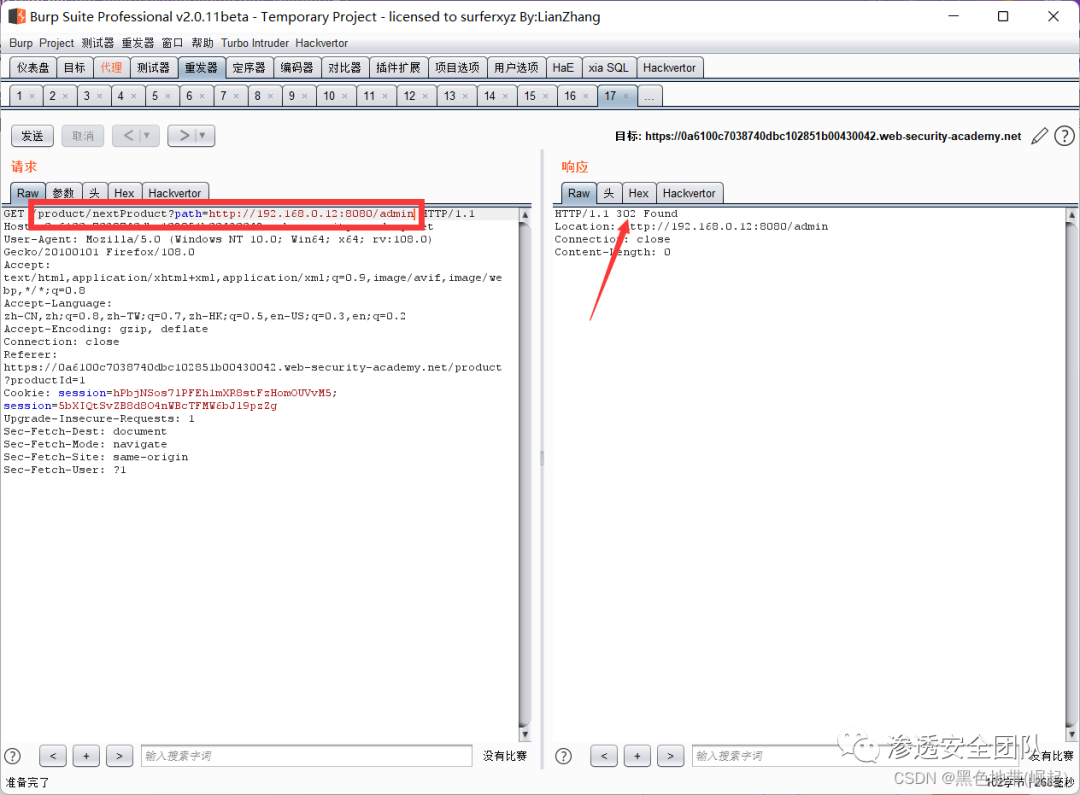This screenshot has height=795, width=1080.
Task: Switch to the HaE tab
Action: pyautogui.click(x=563, y=68)
